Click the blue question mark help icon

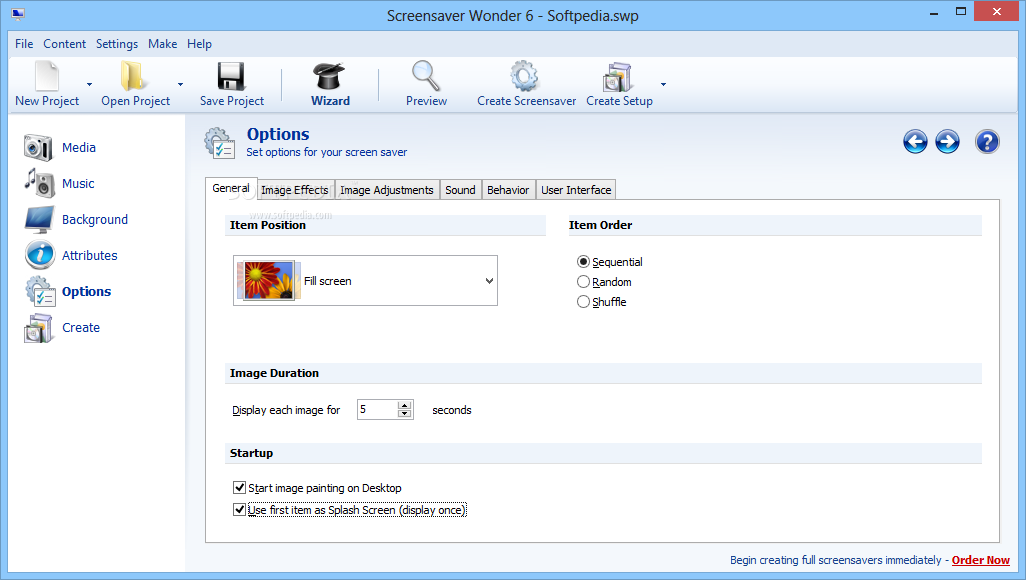click(987, 141)
